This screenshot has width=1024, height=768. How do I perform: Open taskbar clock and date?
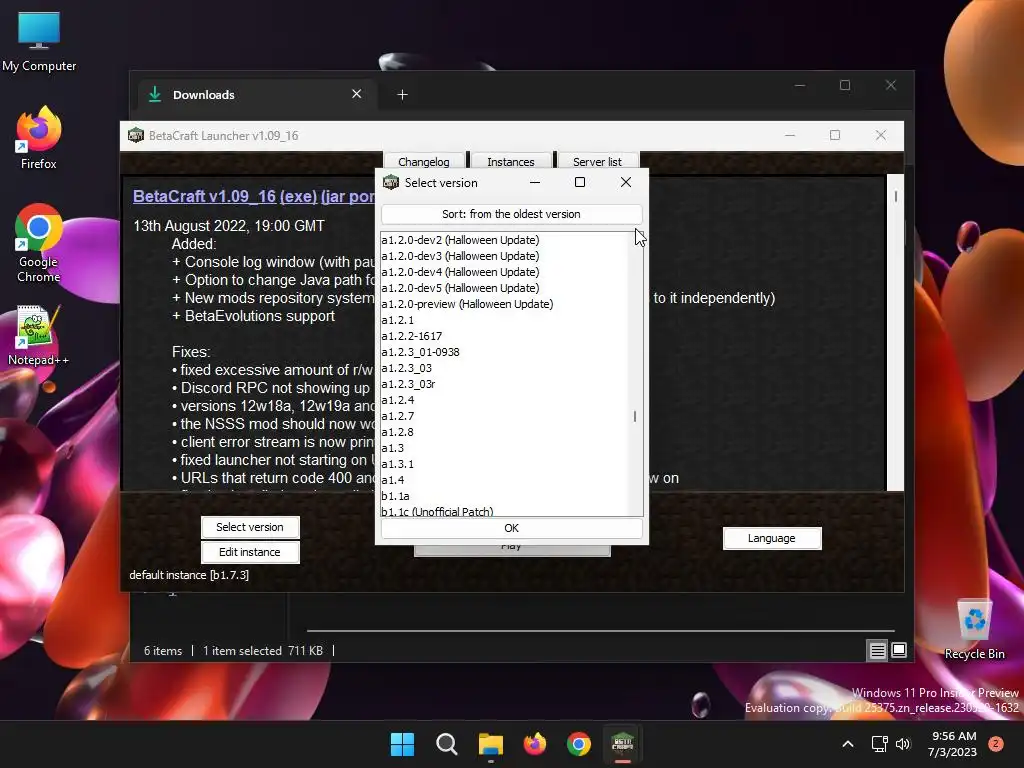tap(953, 744)
